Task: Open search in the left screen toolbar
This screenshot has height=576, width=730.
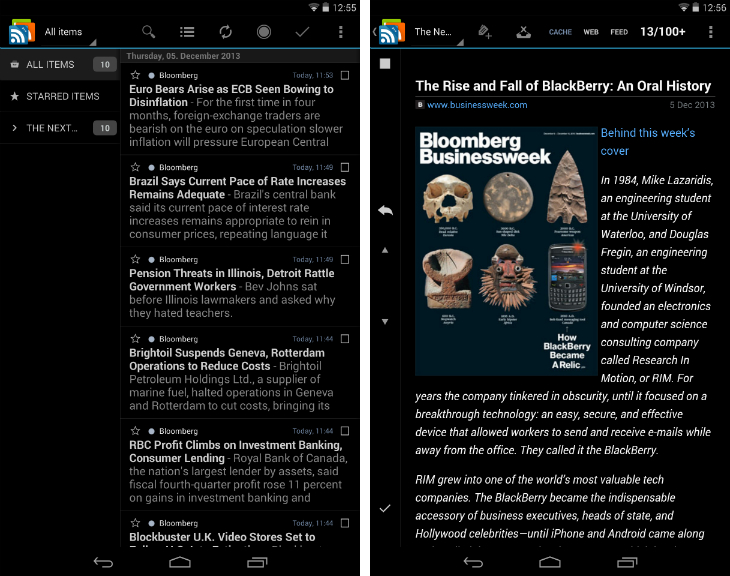Action: pos(149,32)
